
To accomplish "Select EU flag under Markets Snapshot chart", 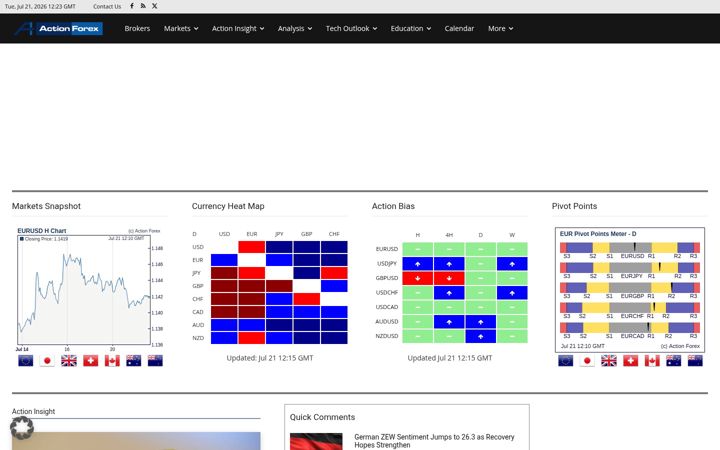I will (x=26, y=360).
